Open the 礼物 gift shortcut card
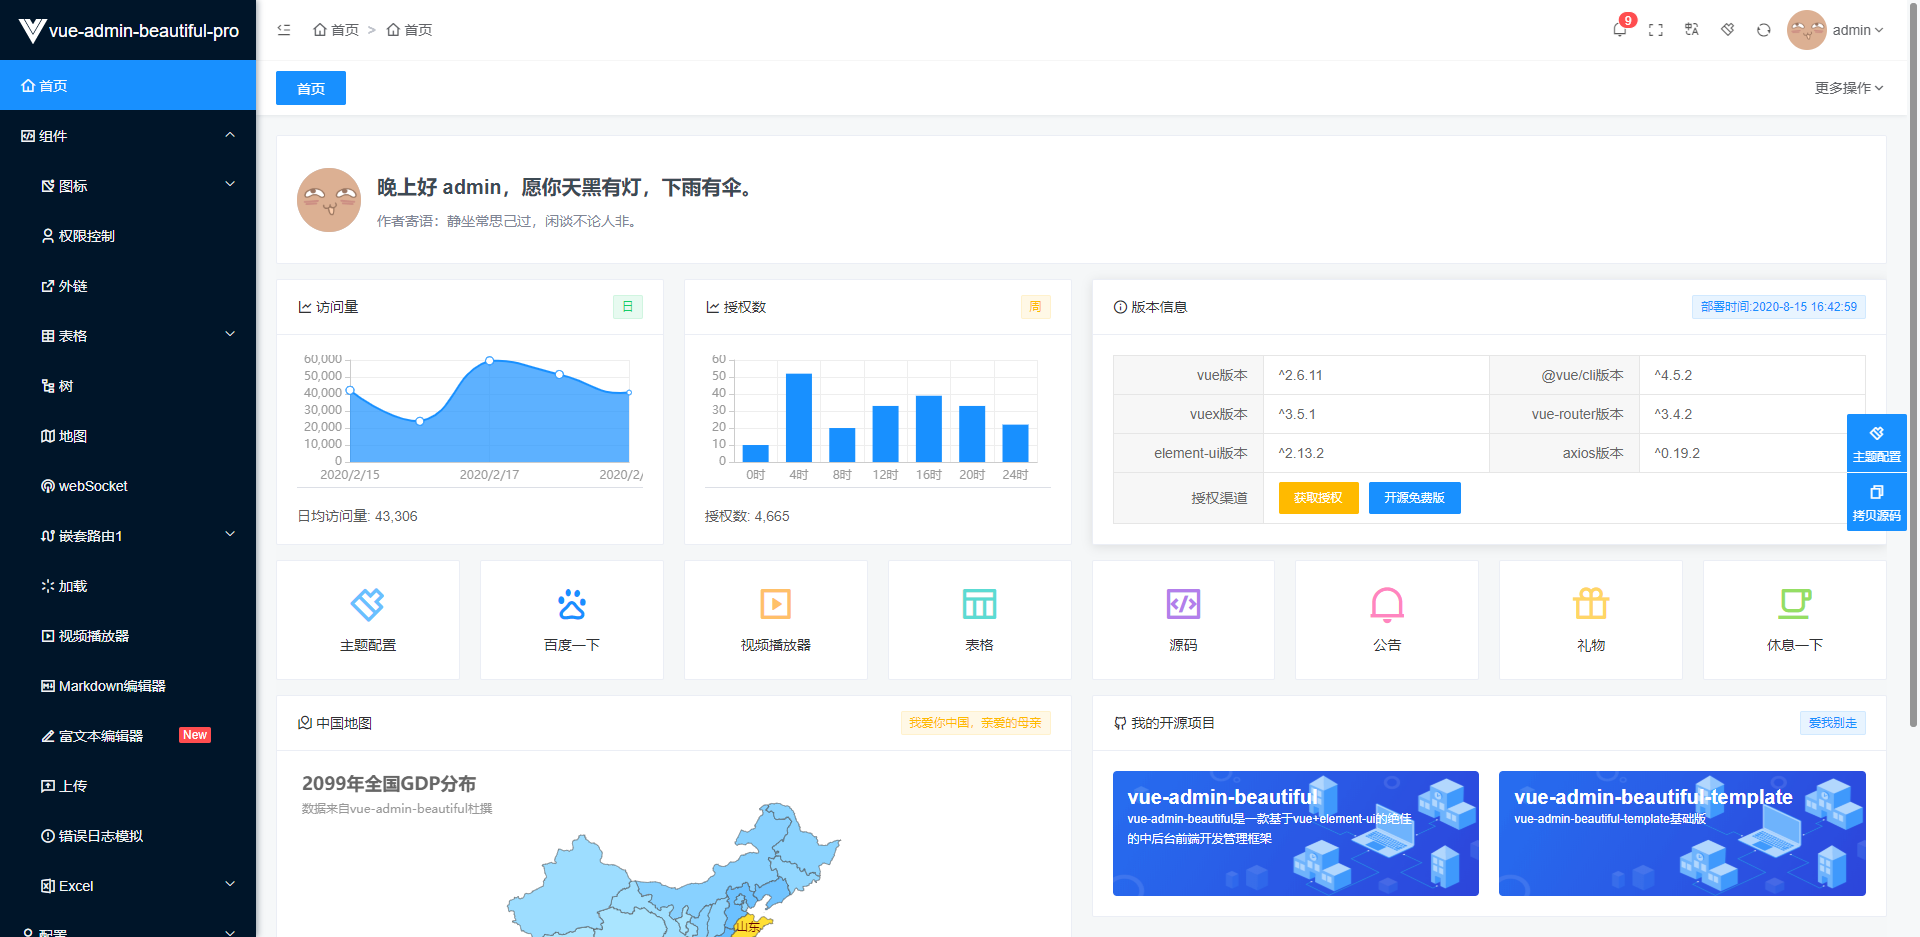The width and height of the screenshot is (1920, 937). point(1591,620)
